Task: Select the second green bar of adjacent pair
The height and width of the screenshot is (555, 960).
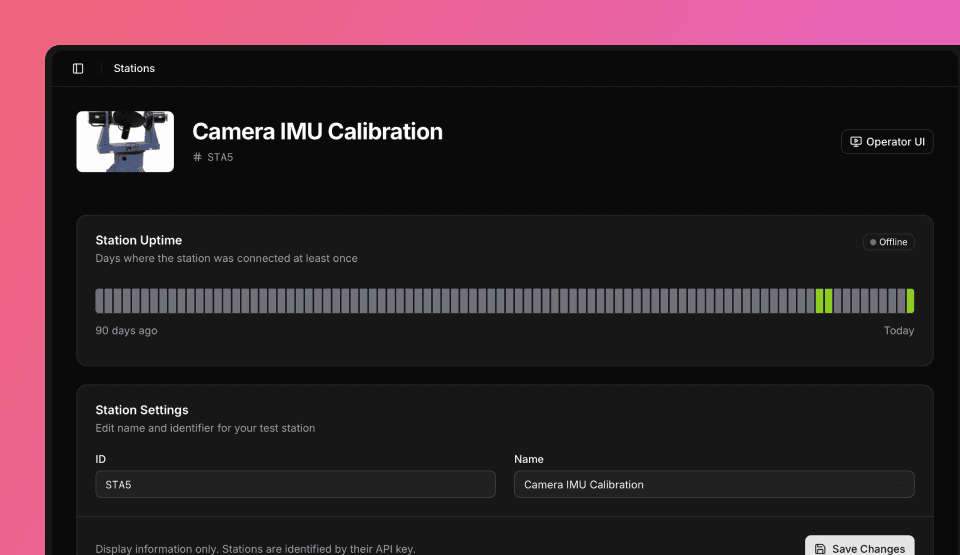Action: click(x=829, y=301)
